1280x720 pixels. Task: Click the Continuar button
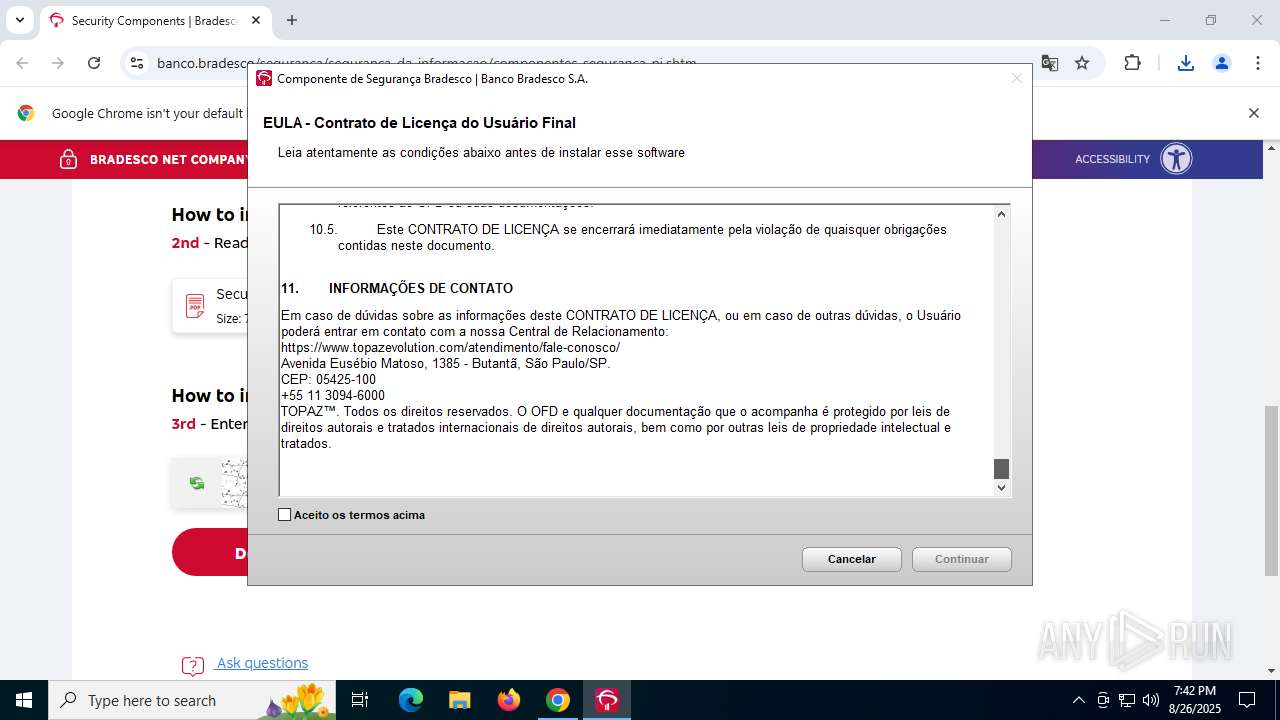(x=962, y=559)
